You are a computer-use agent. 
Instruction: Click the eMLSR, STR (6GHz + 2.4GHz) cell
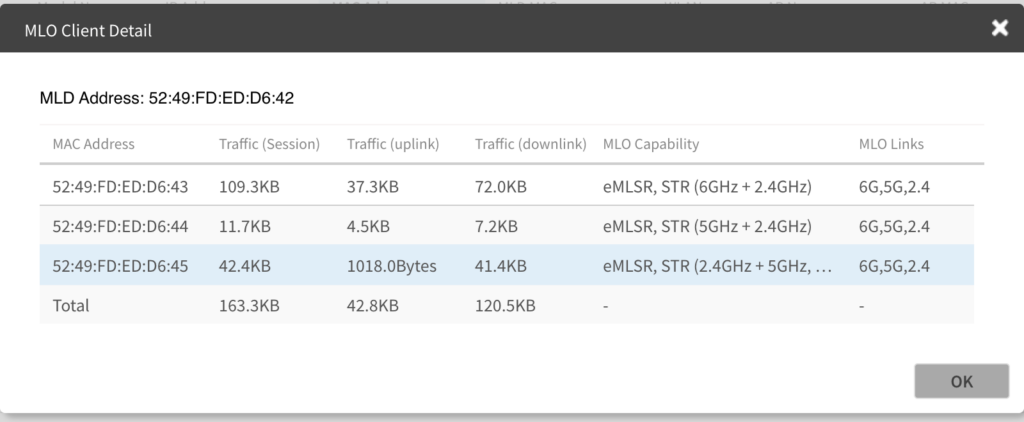coord(707,187)
